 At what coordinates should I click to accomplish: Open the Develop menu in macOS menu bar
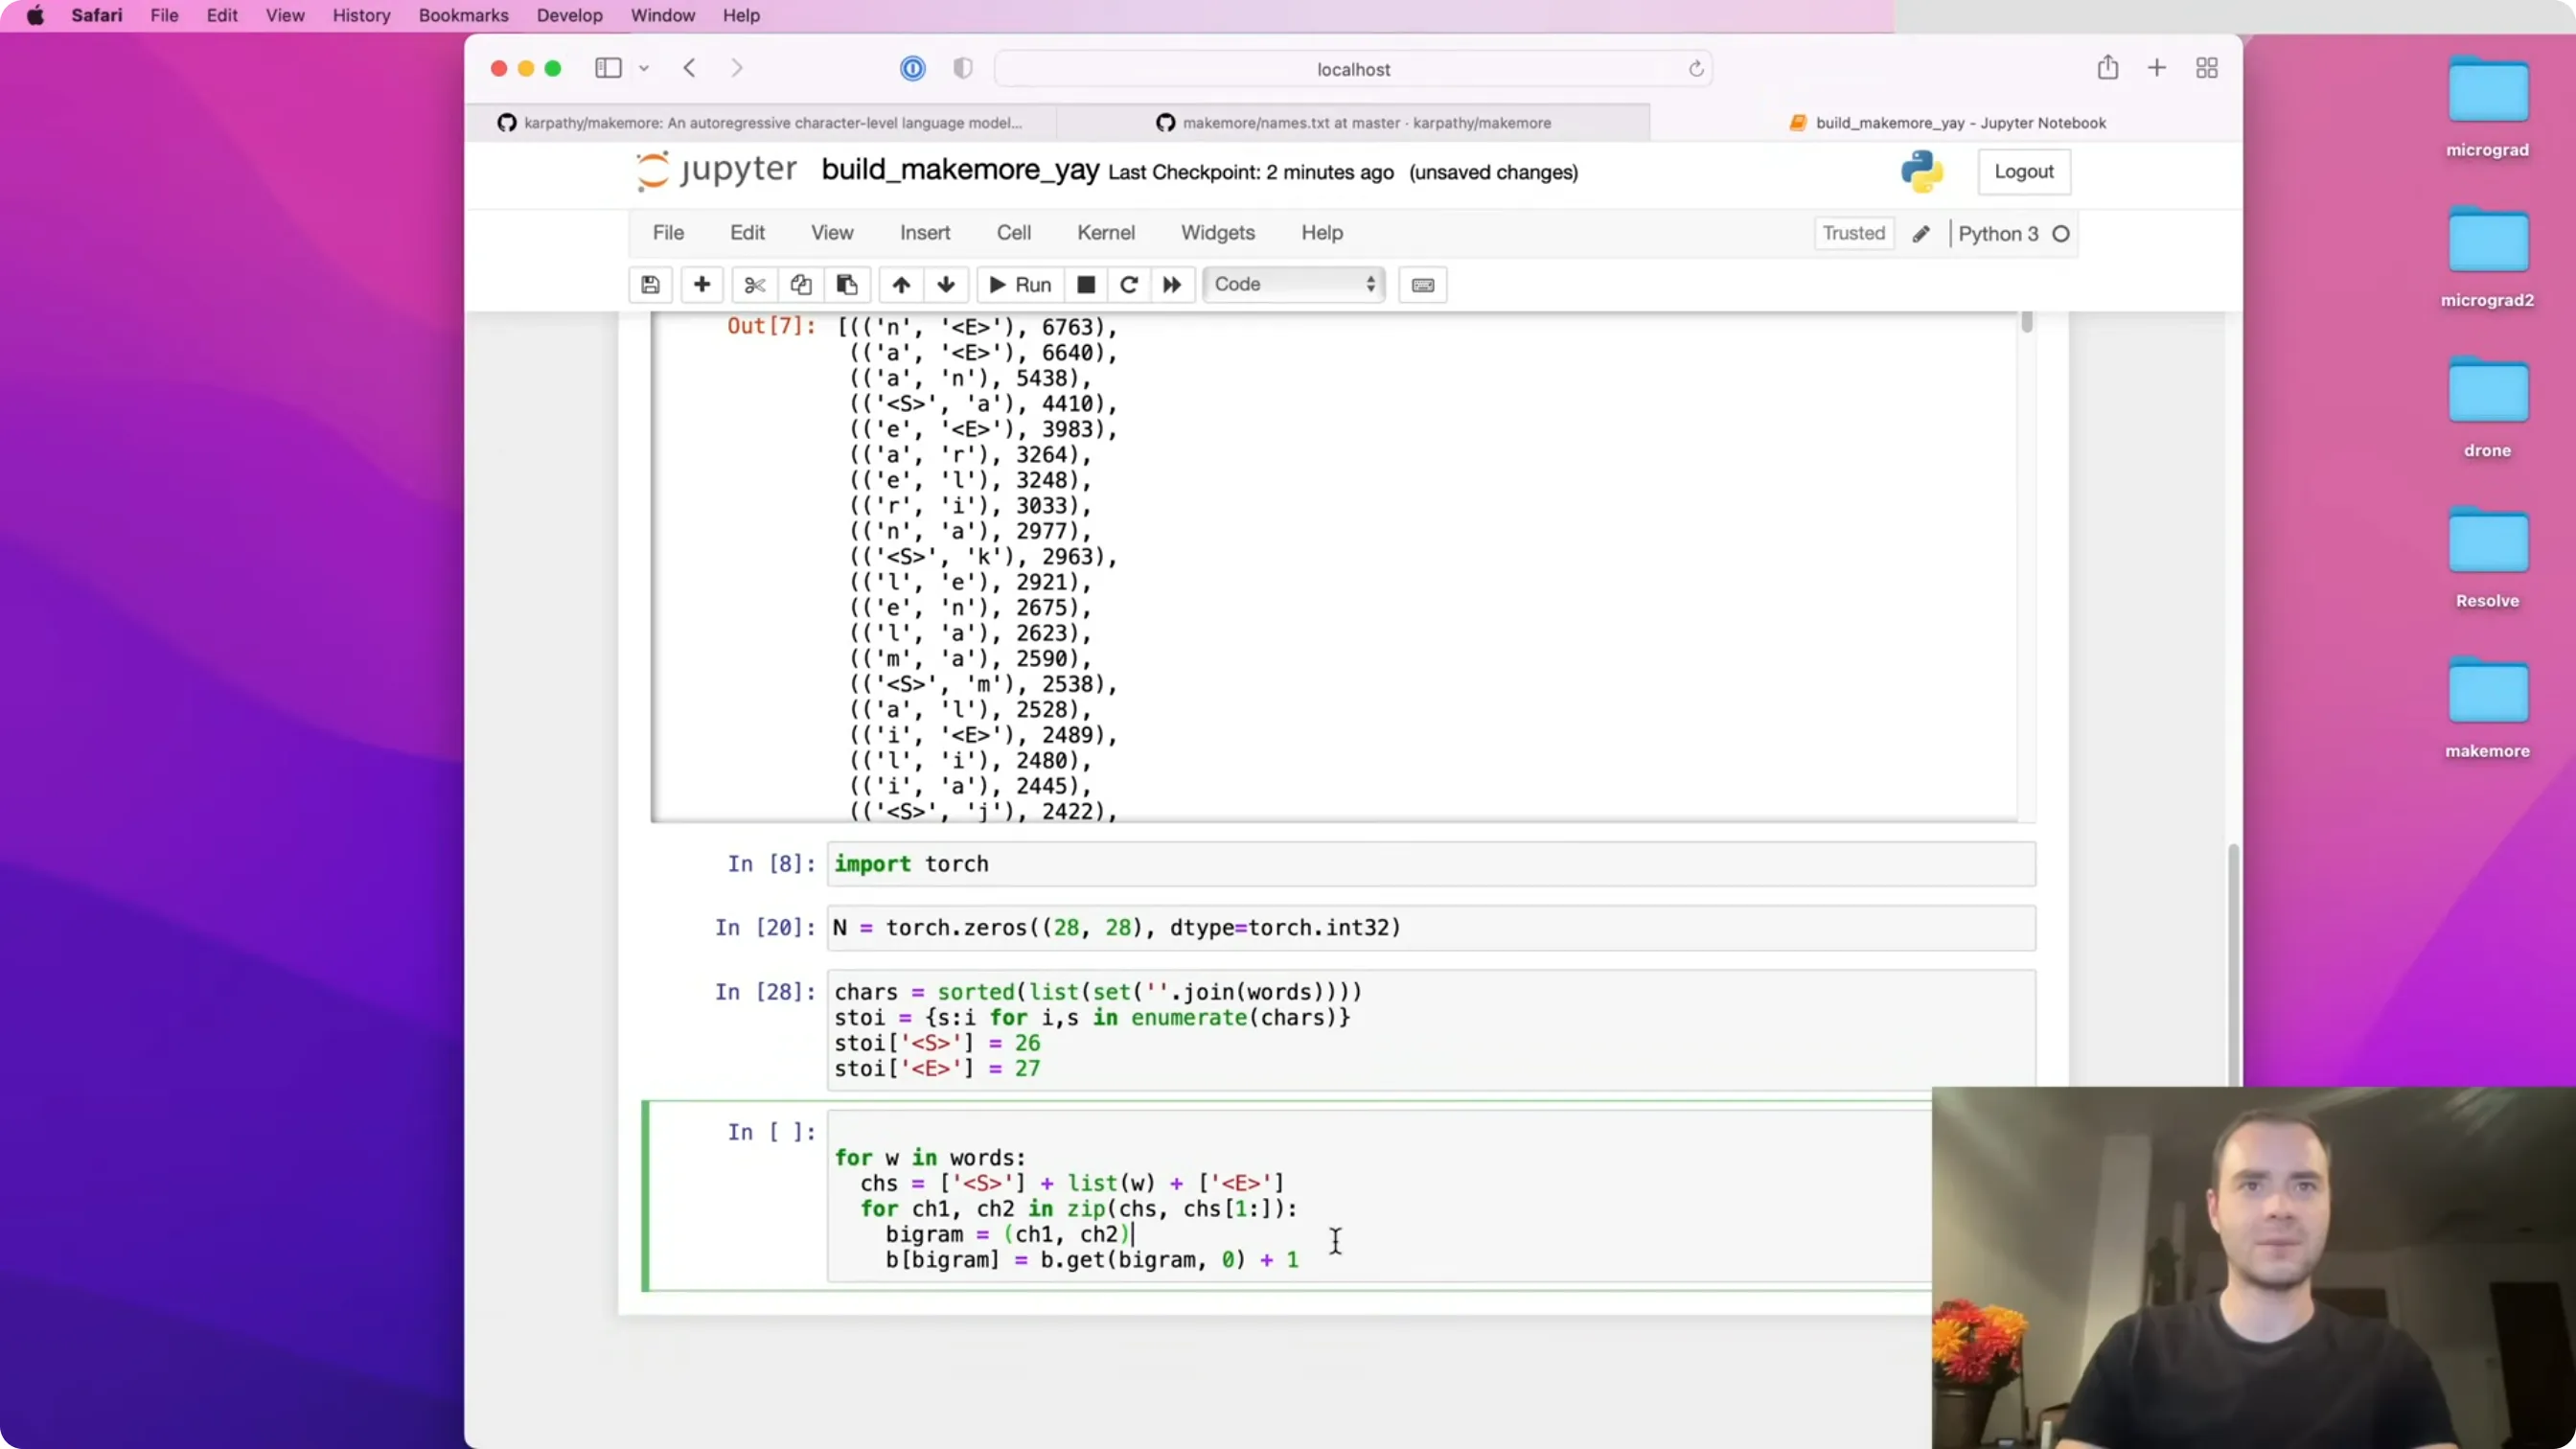click(x=569, y=16)
